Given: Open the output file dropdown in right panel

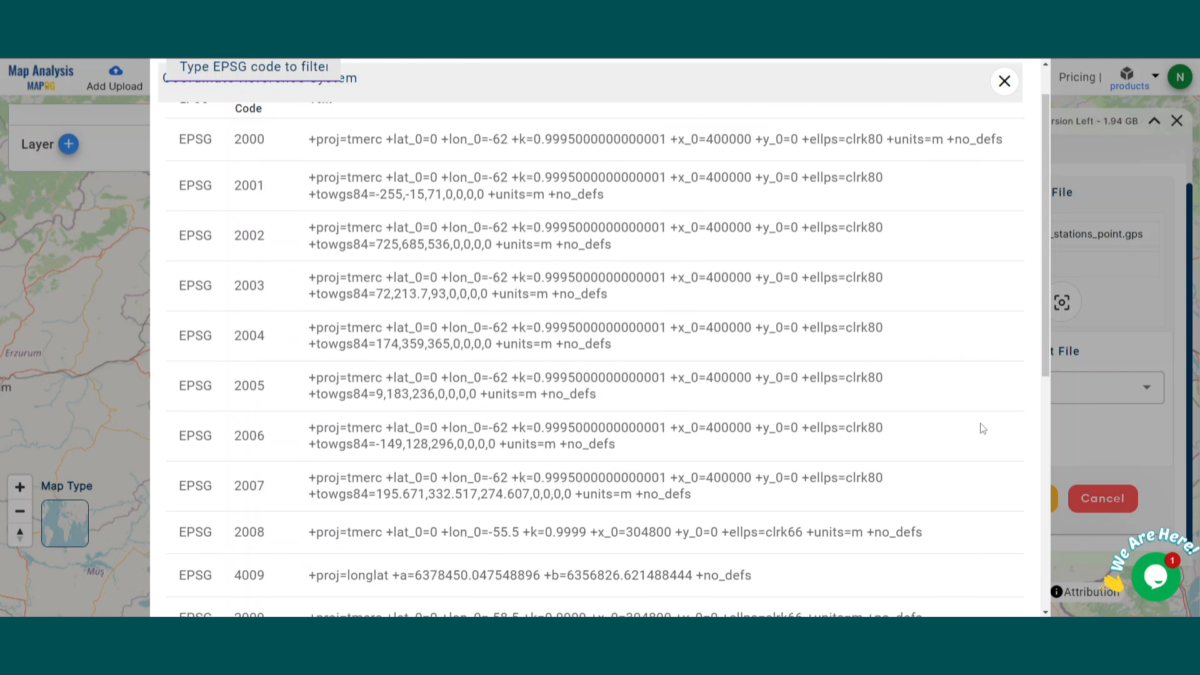Looking at the screenshot, I should coord(1146,387).
